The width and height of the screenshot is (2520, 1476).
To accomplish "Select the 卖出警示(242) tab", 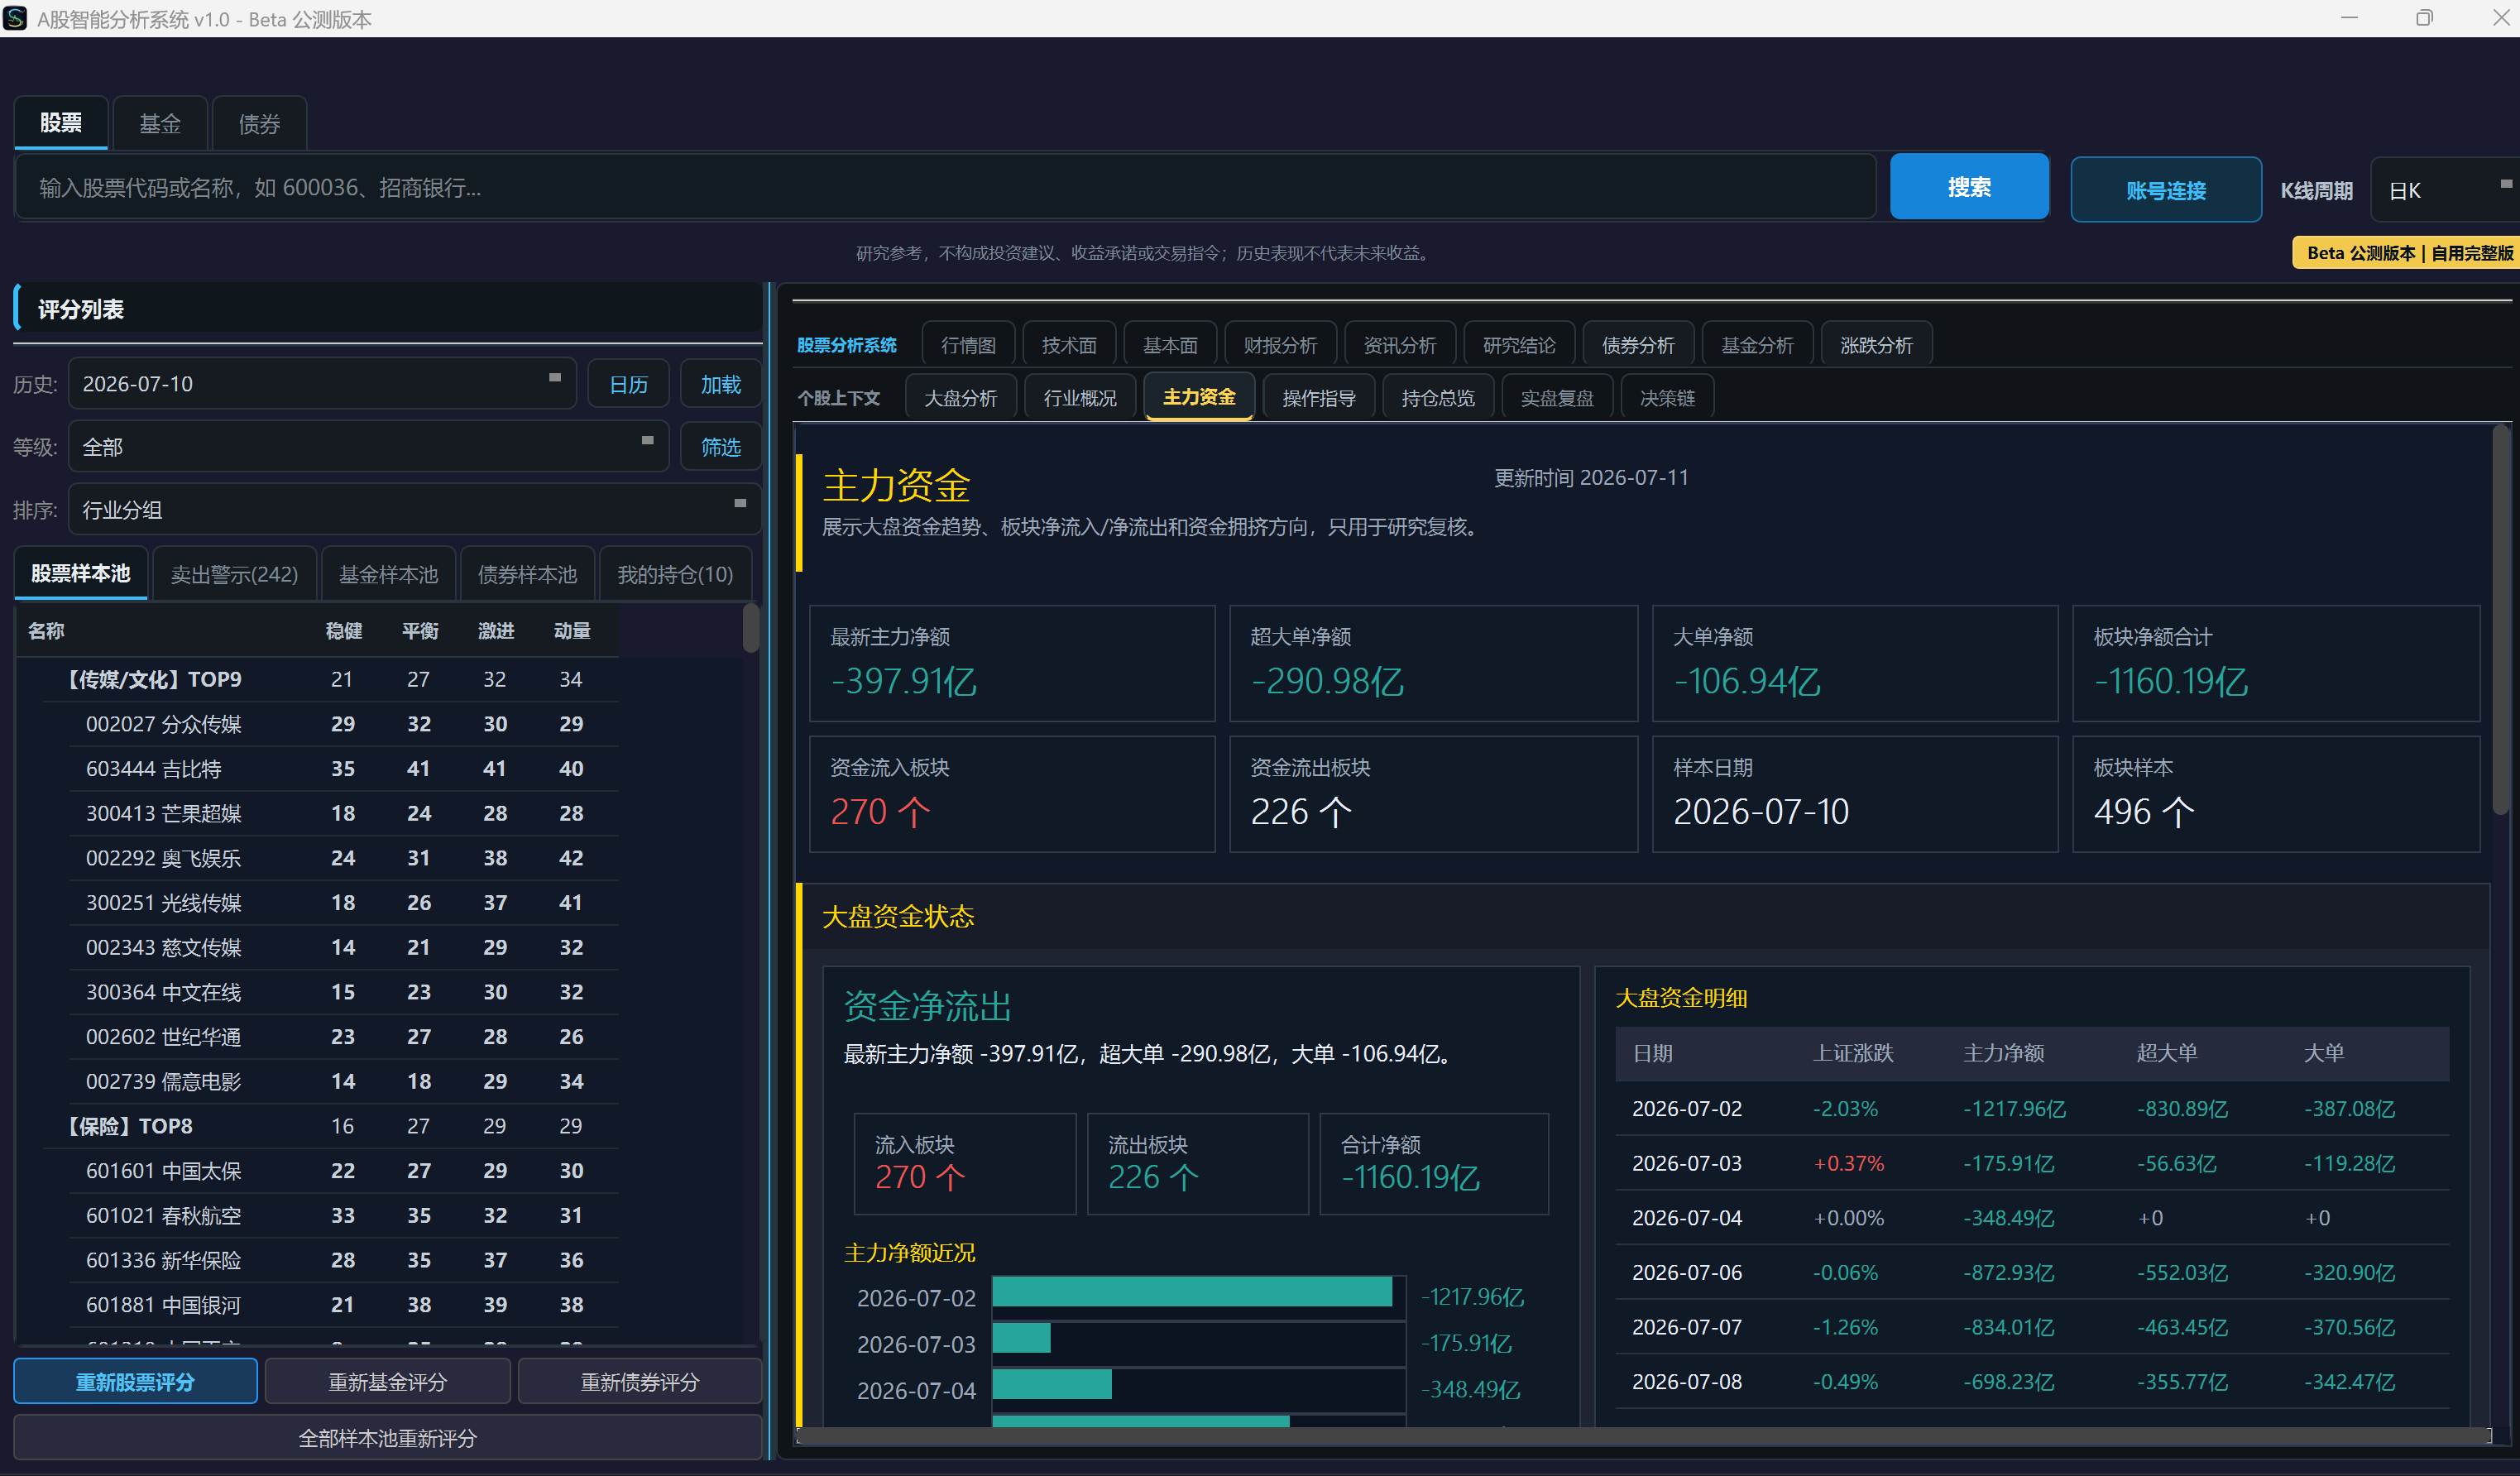I will 234,574.
